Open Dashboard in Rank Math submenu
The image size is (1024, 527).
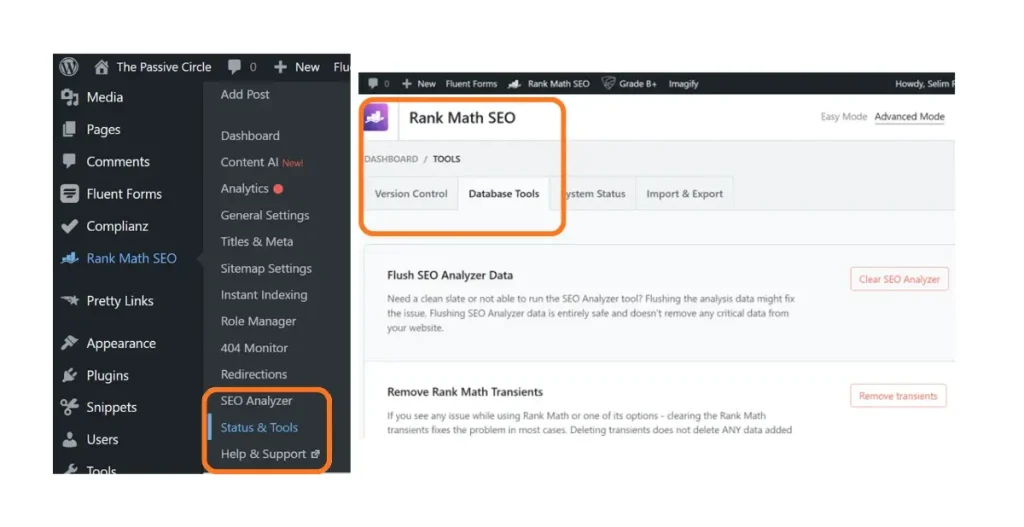[x=250, y=135]
